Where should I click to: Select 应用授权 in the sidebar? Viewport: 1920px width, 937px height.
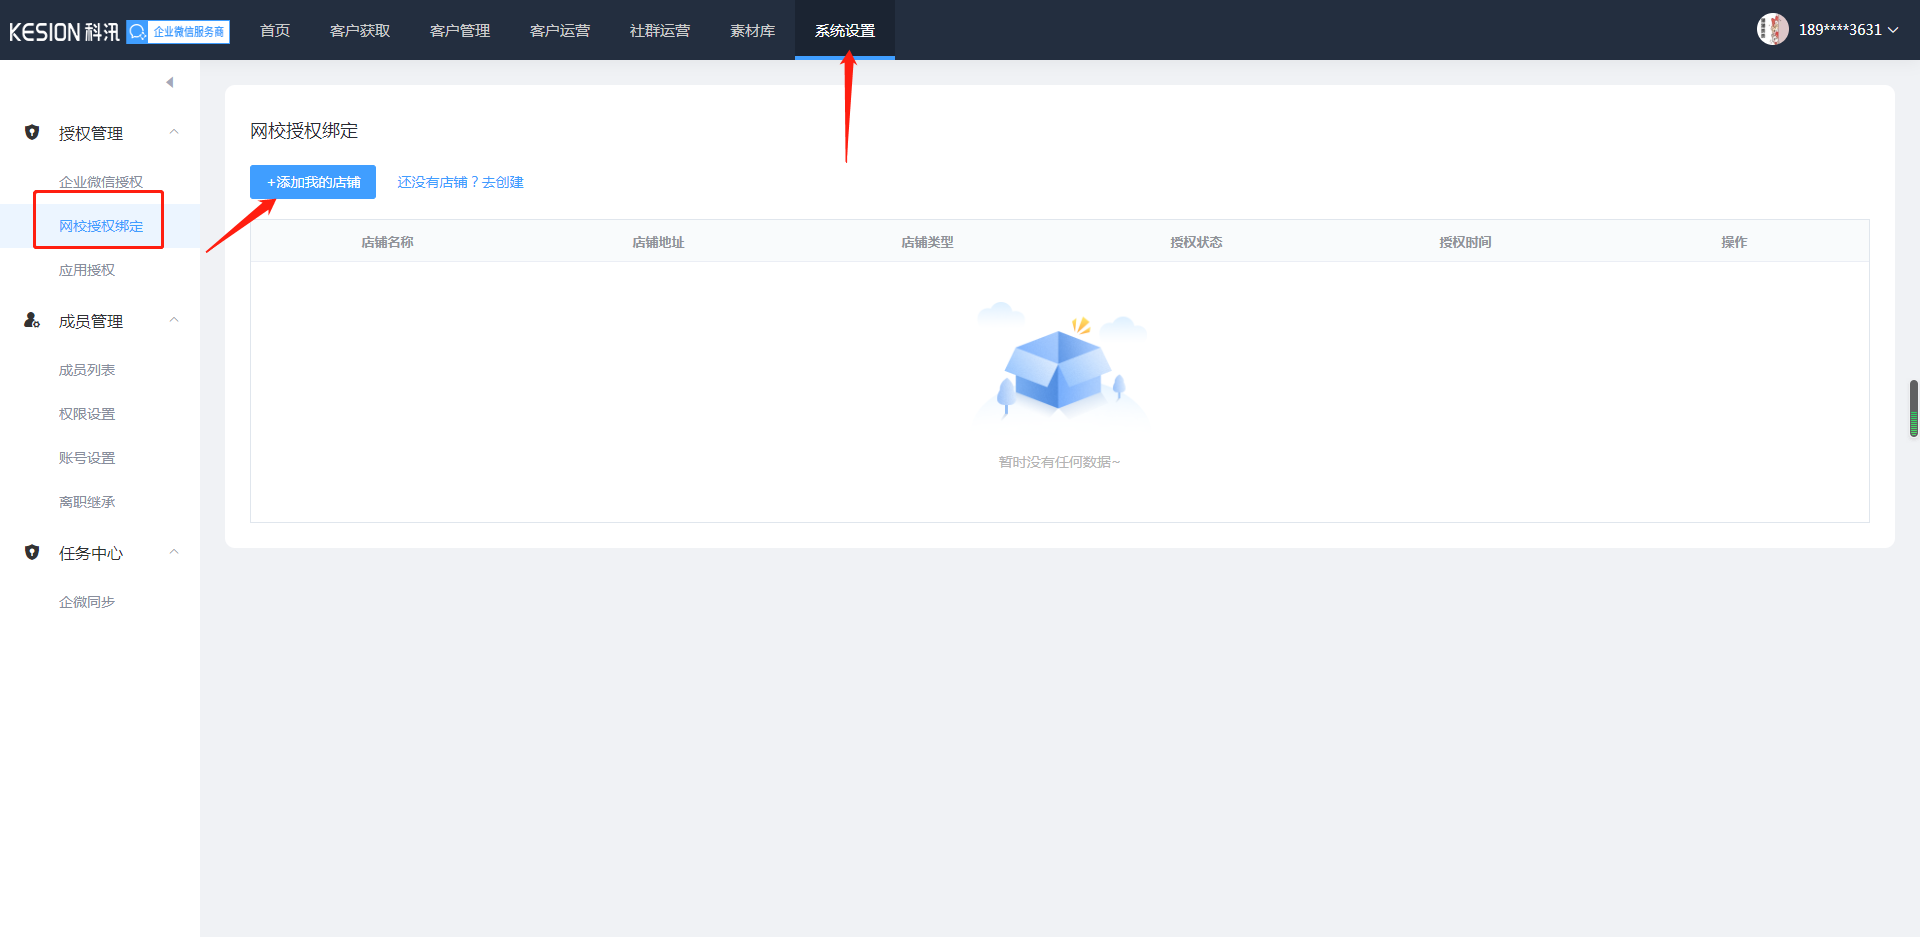pyautogui.click(x=87, y=270)
